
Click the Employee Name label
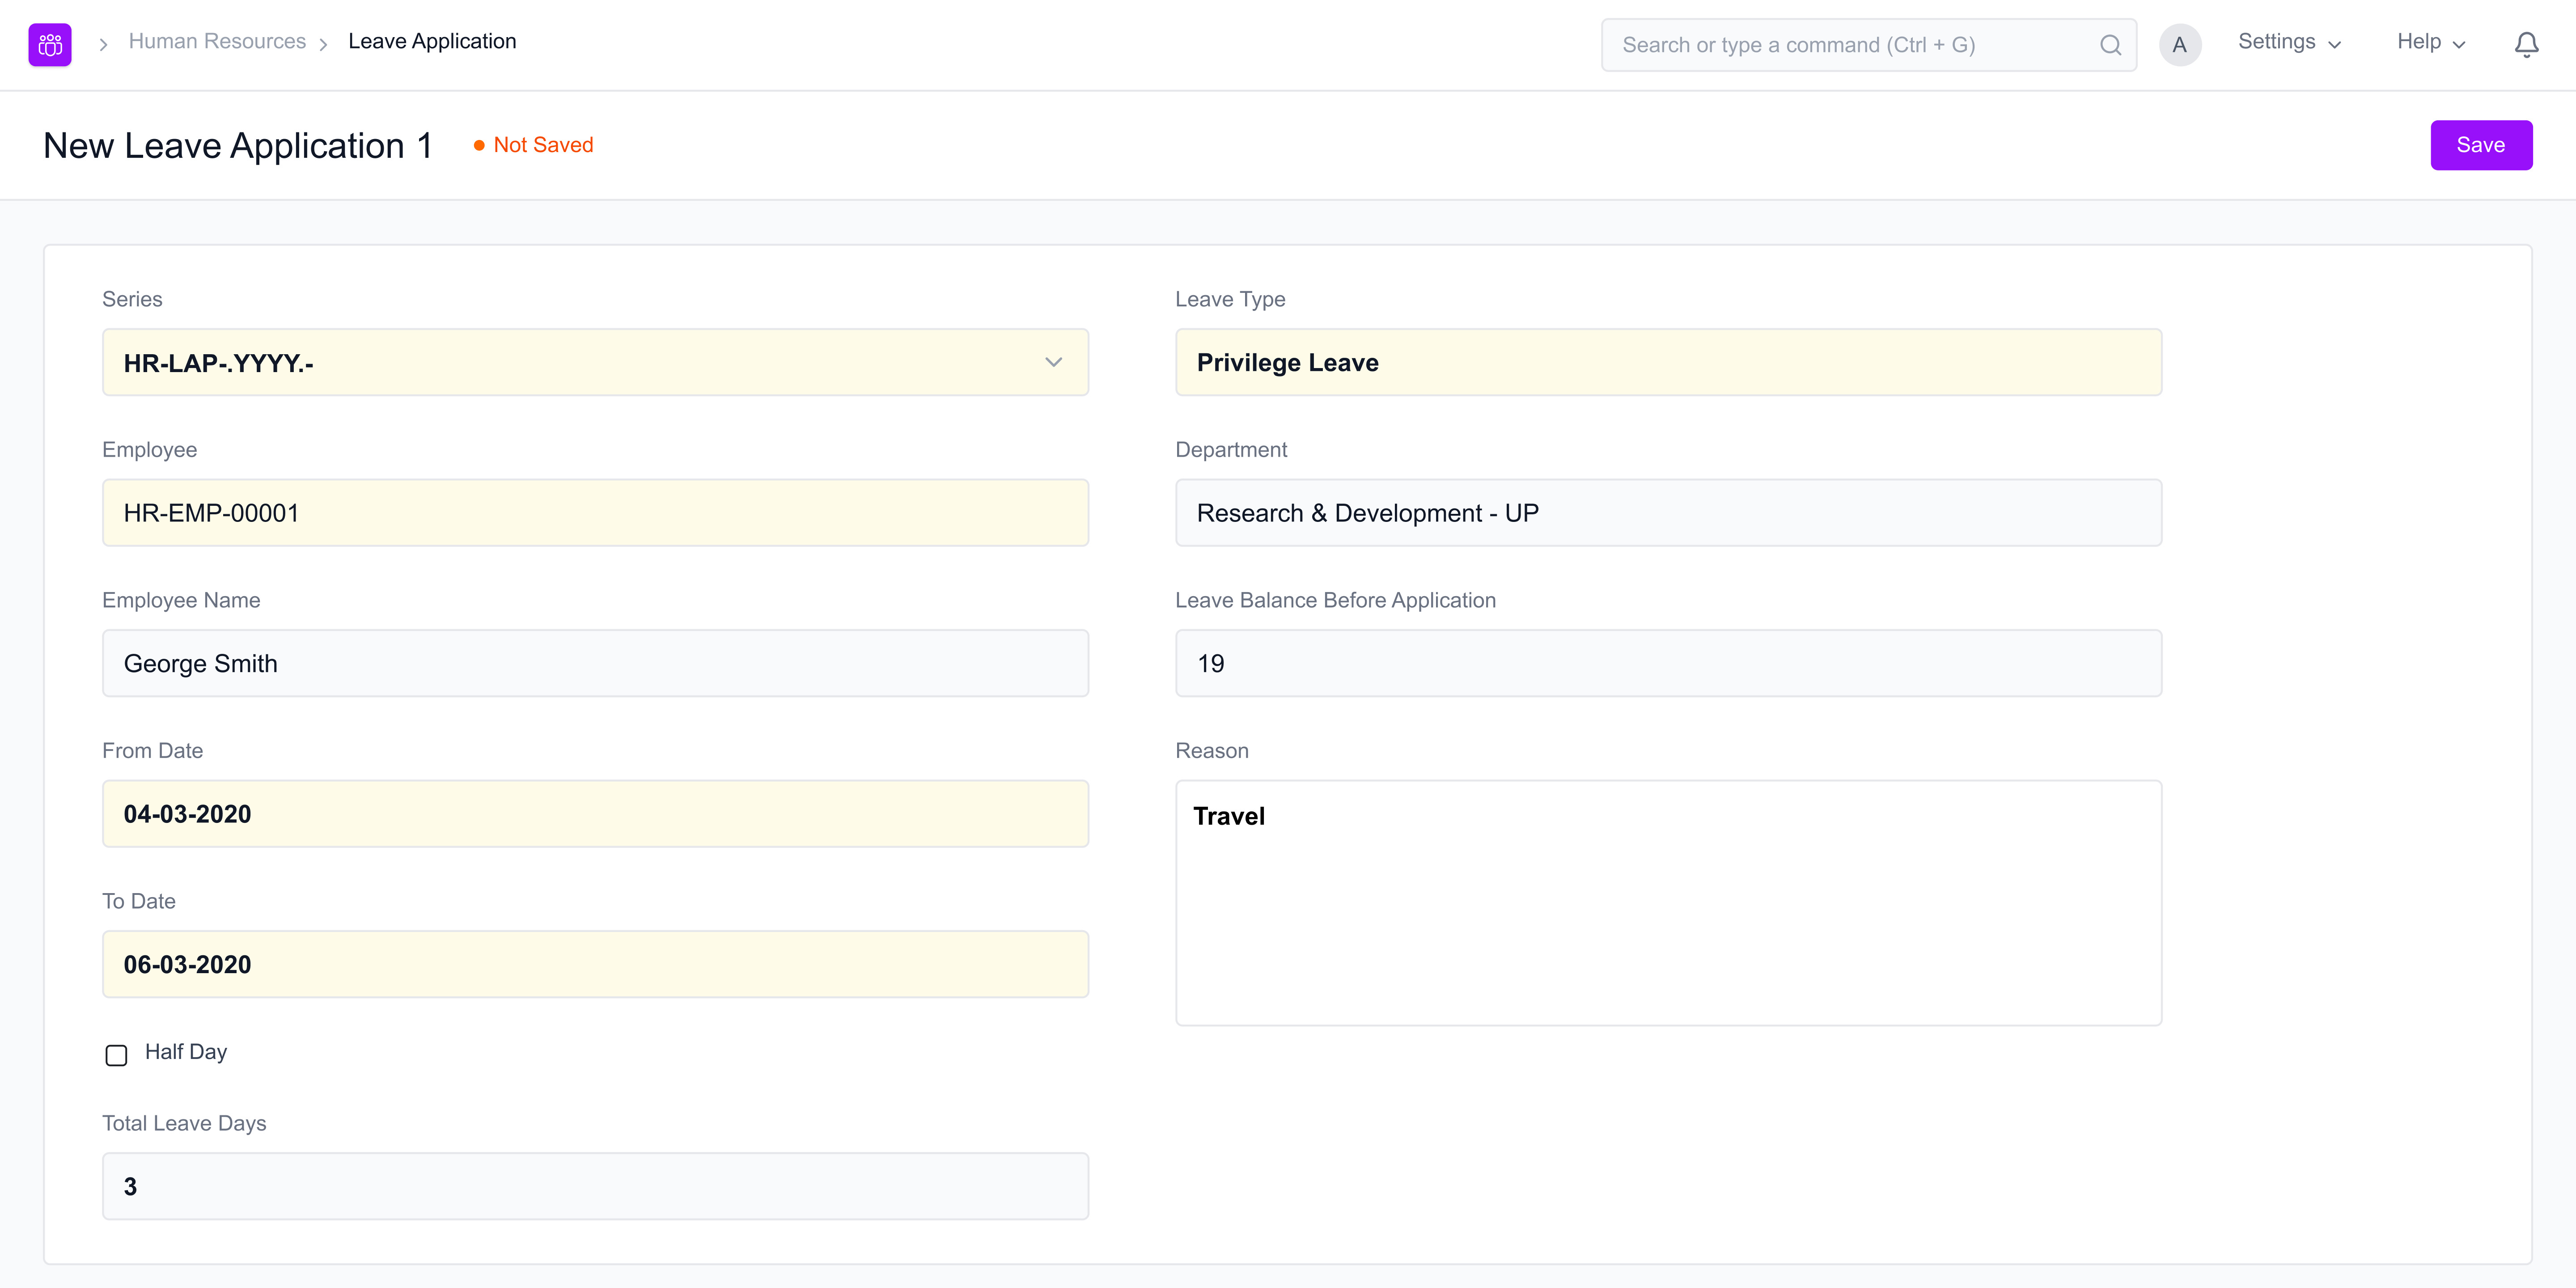click(181, 600)
